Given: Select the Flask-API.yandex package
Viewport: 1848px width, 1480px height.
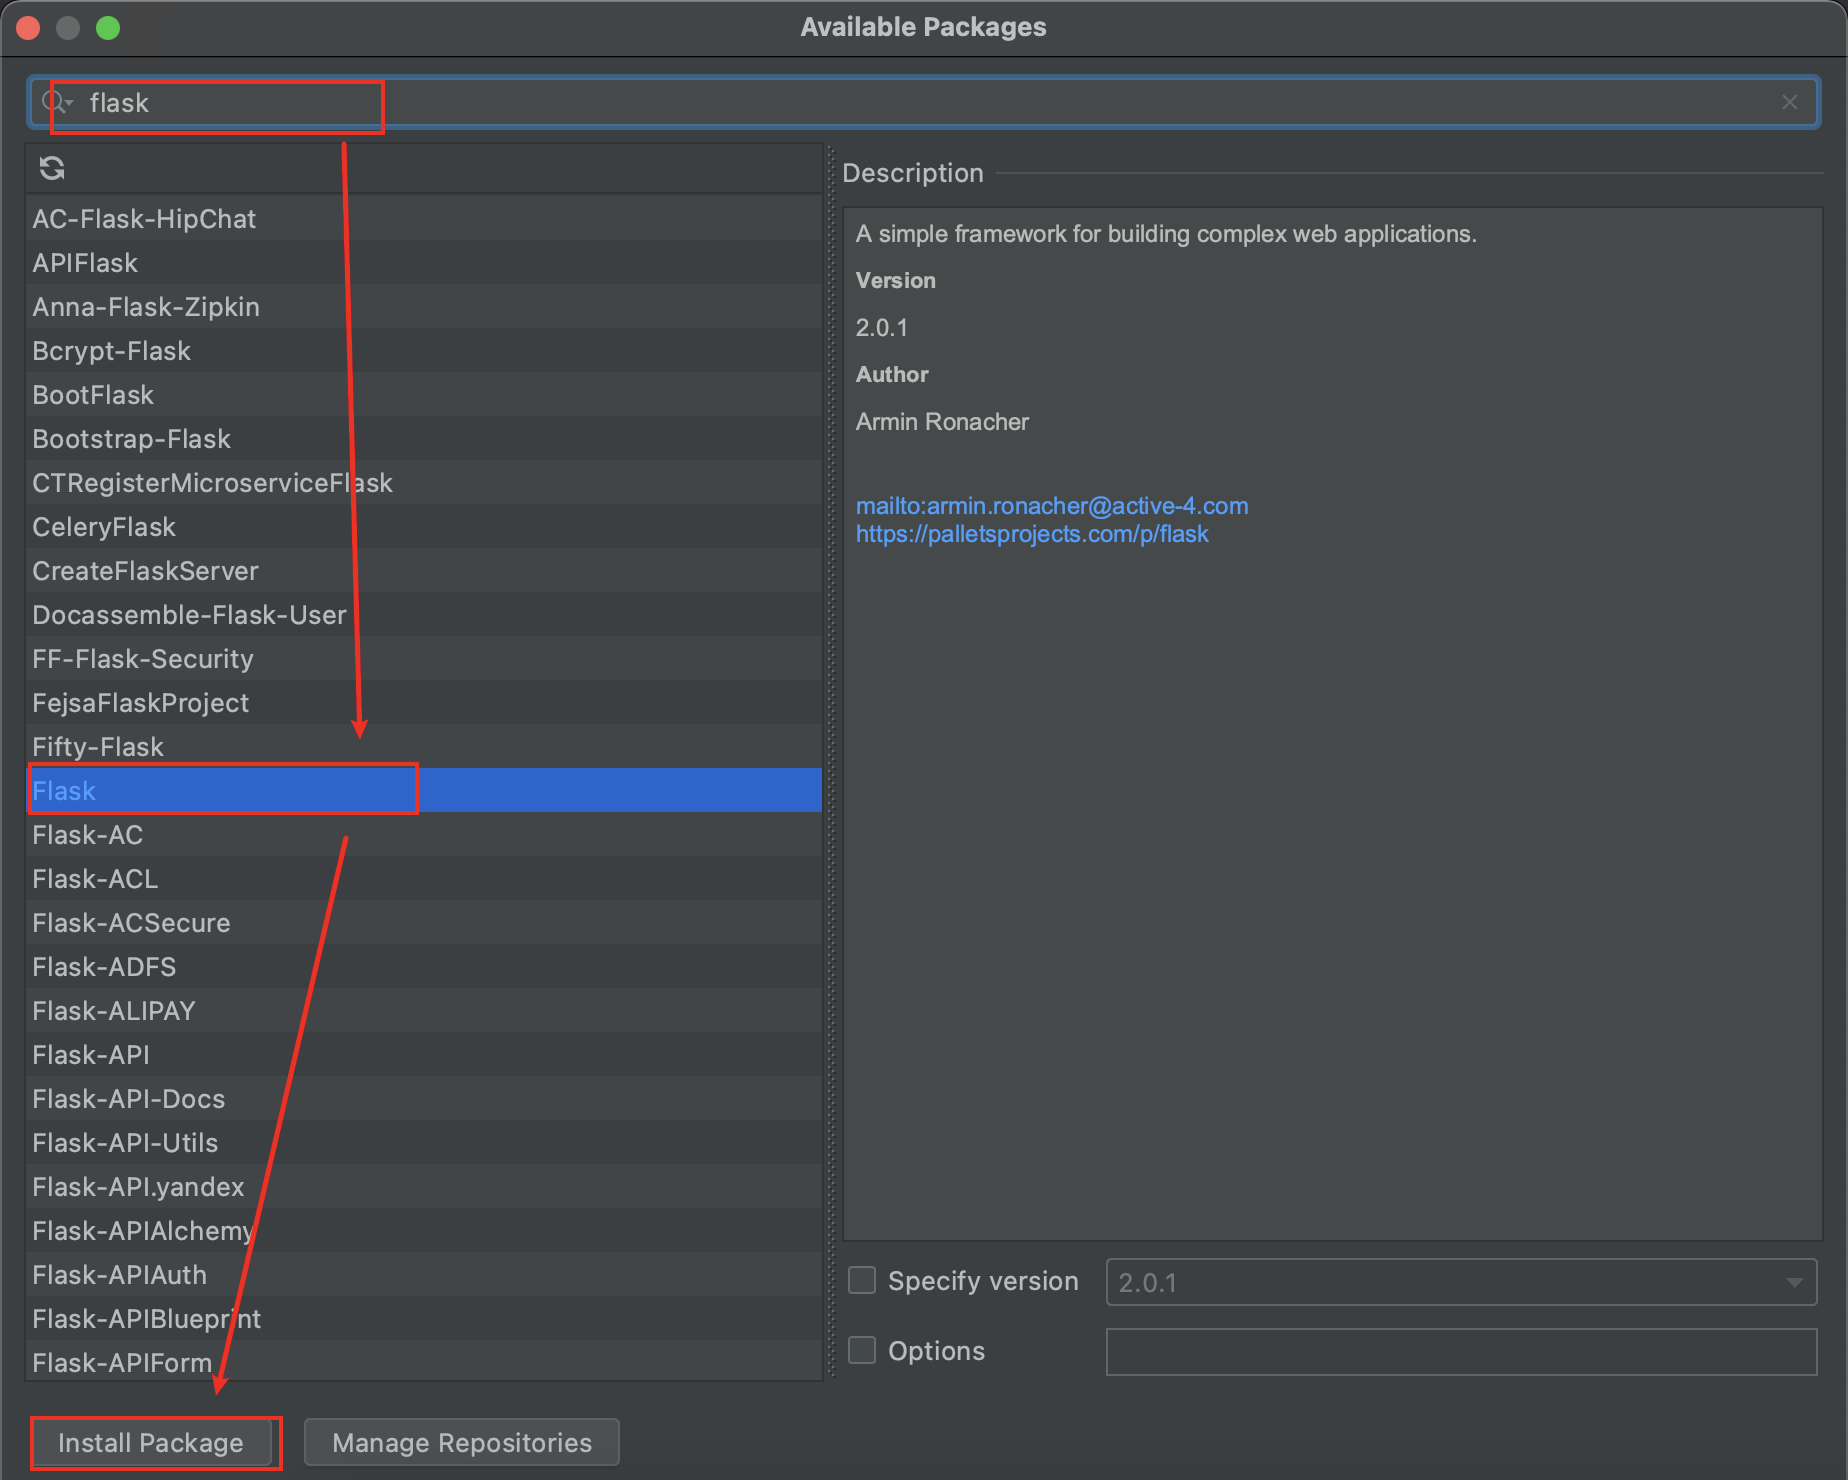Looking at the screenshot, I should 424,1186.
